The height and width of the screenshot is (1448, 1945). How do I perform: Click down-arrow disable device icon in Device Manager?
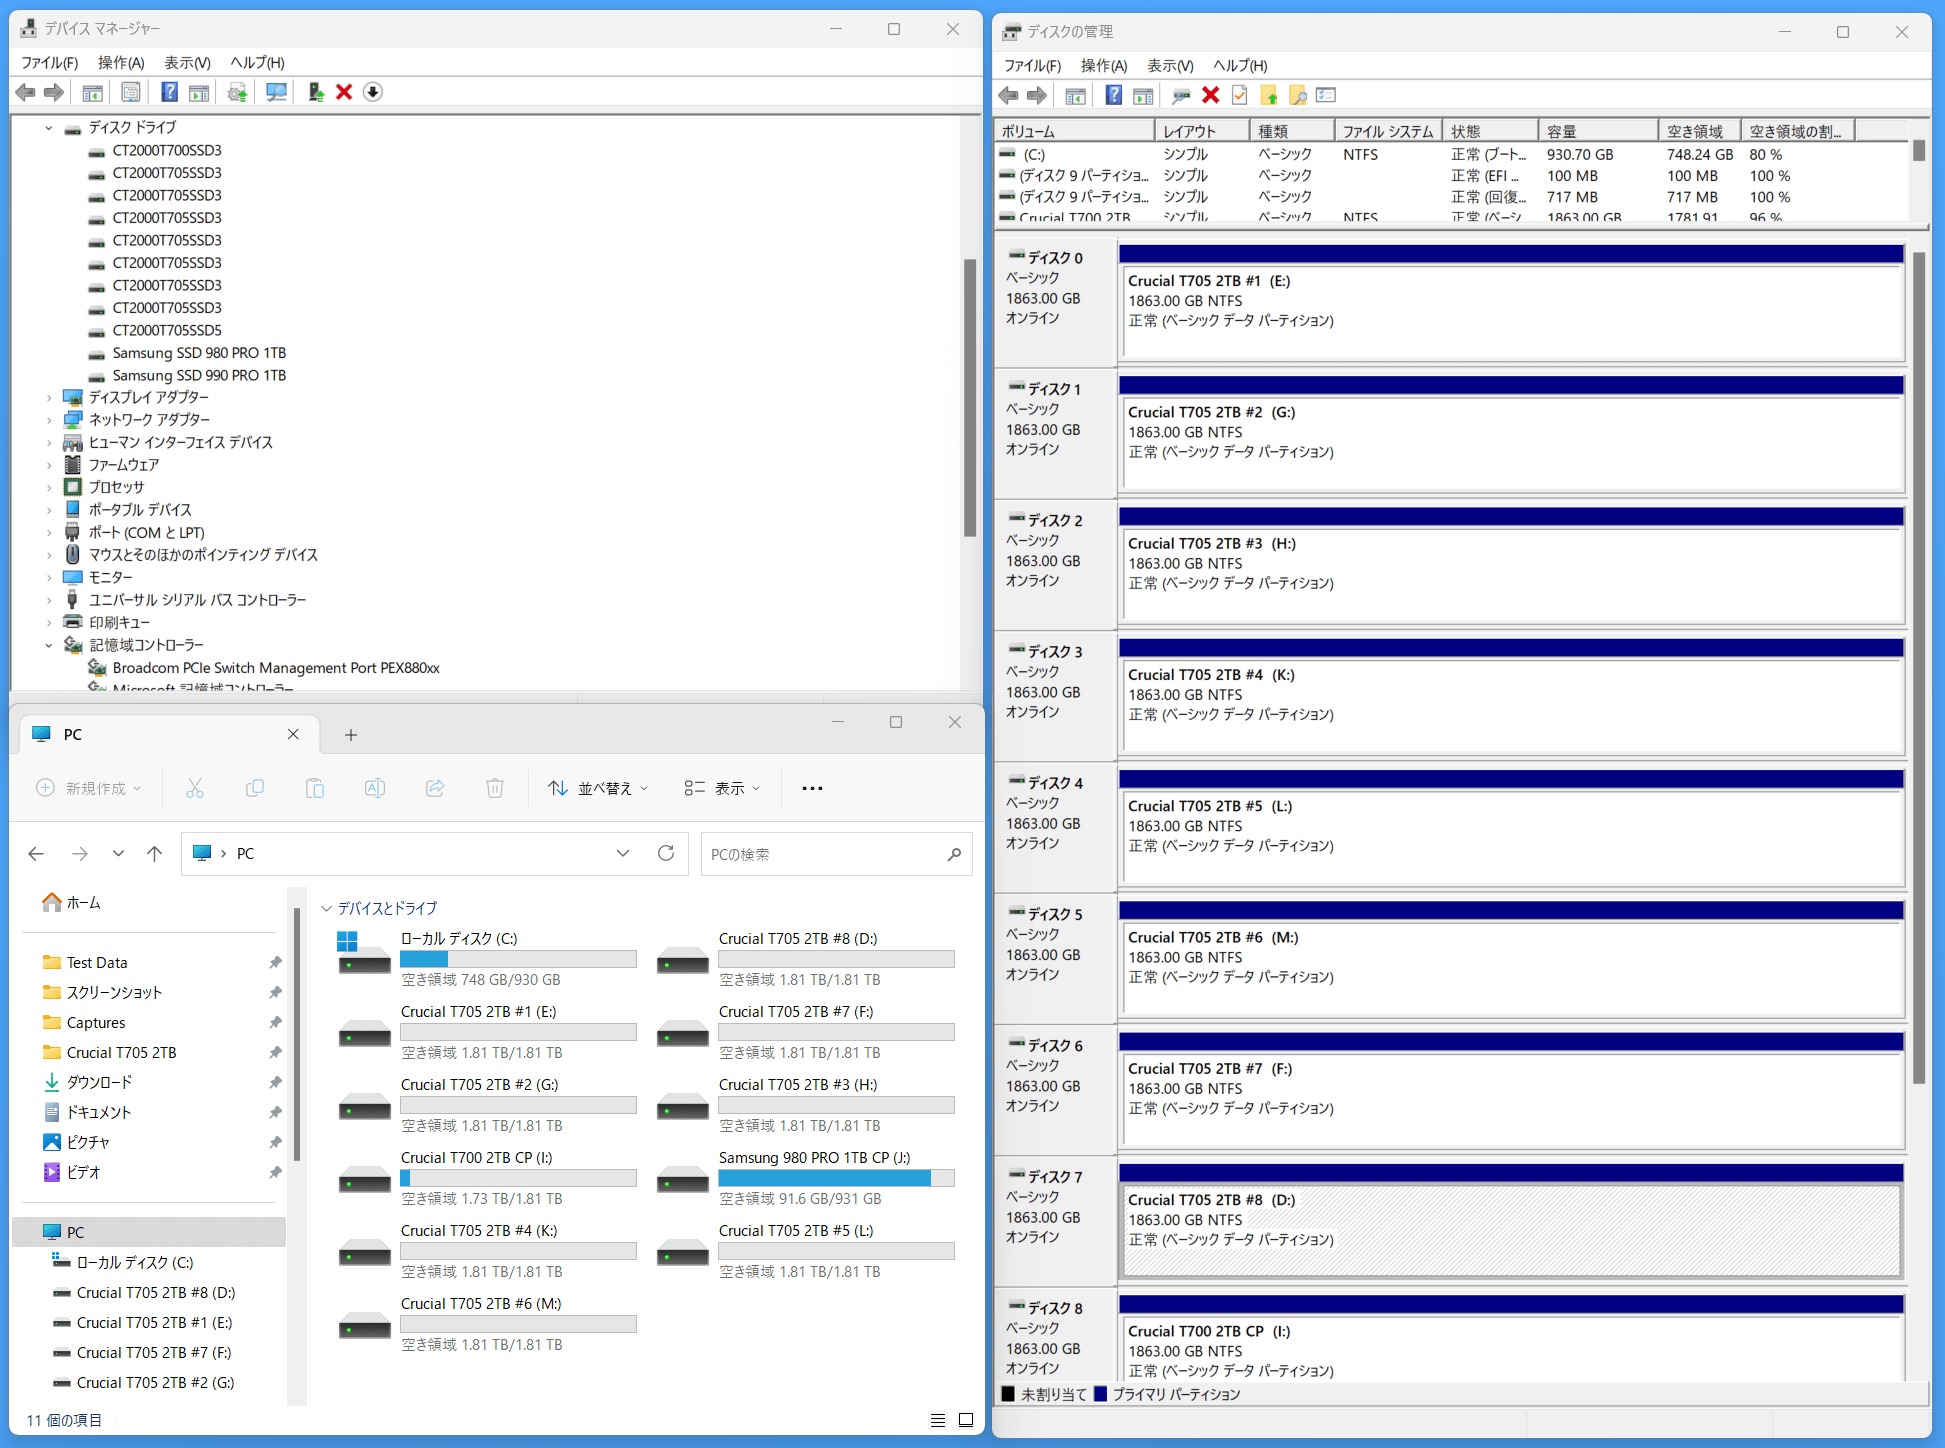tap(373, 92)
